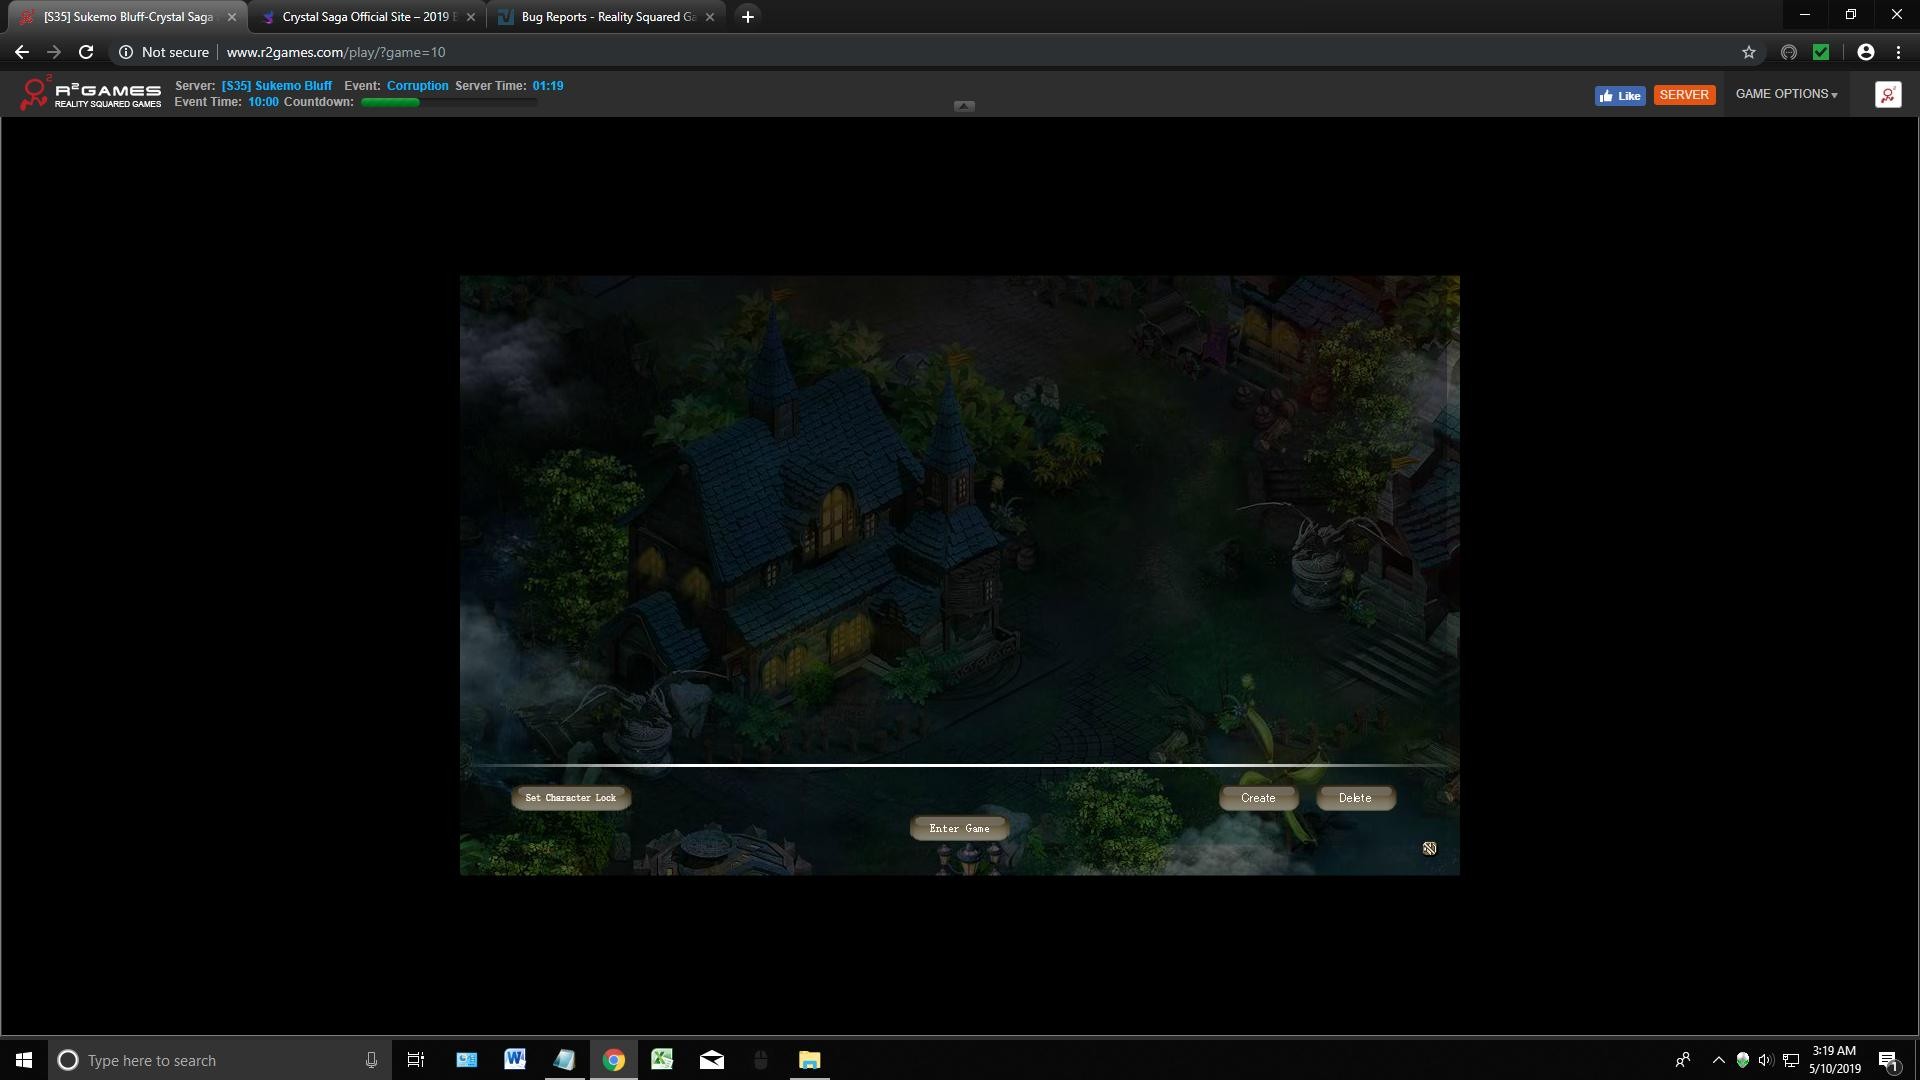Click the green checkmark extension icon
This screenshot has width=1920, height=1080.
coord(1821,52)
